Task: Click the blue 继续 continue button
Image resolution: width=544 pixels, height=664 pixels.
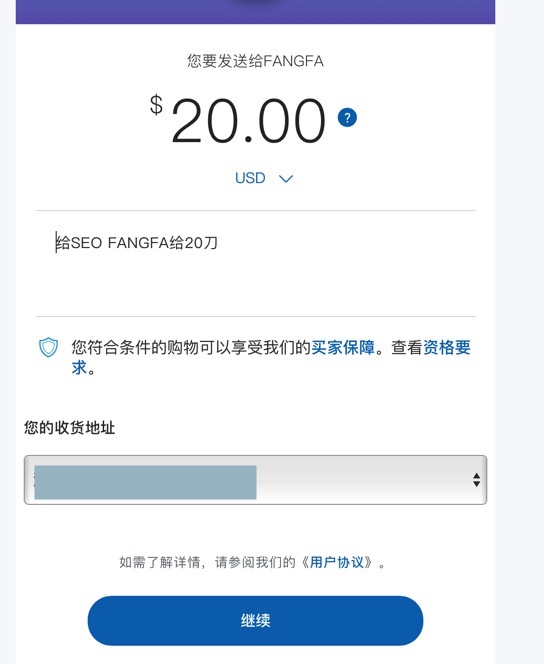Action: point(255,620)
